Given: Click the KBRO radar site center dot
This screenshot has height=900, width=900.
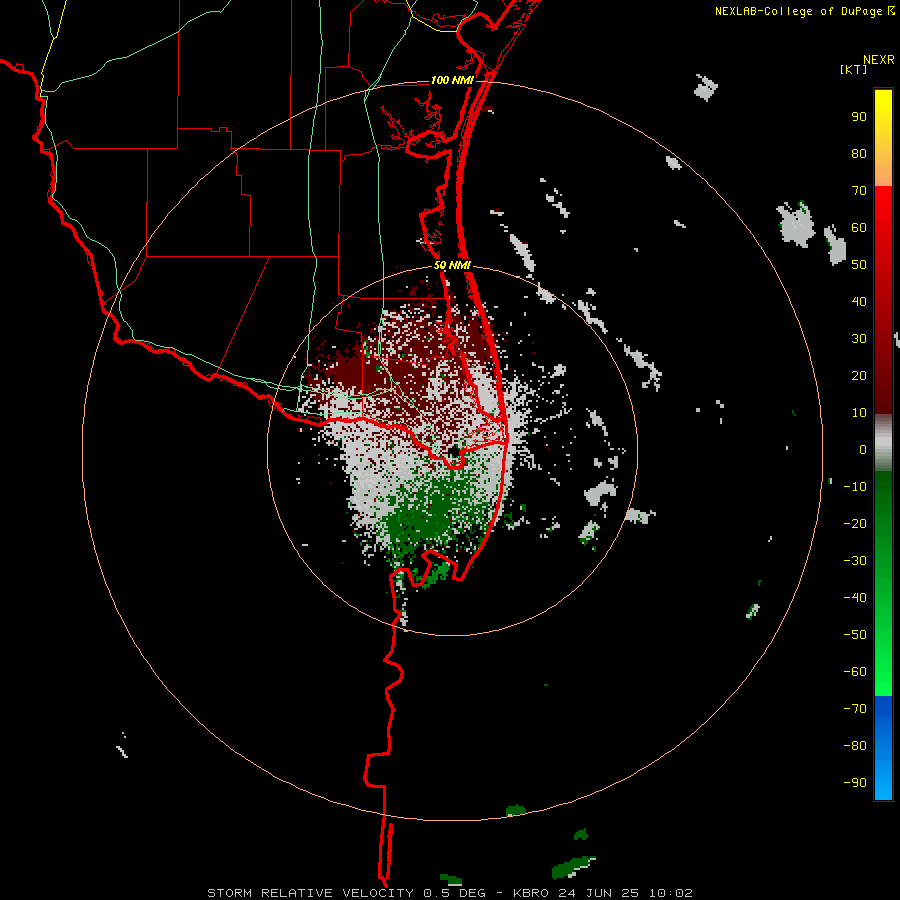Looking at the screenshot, I should point(453,451).
